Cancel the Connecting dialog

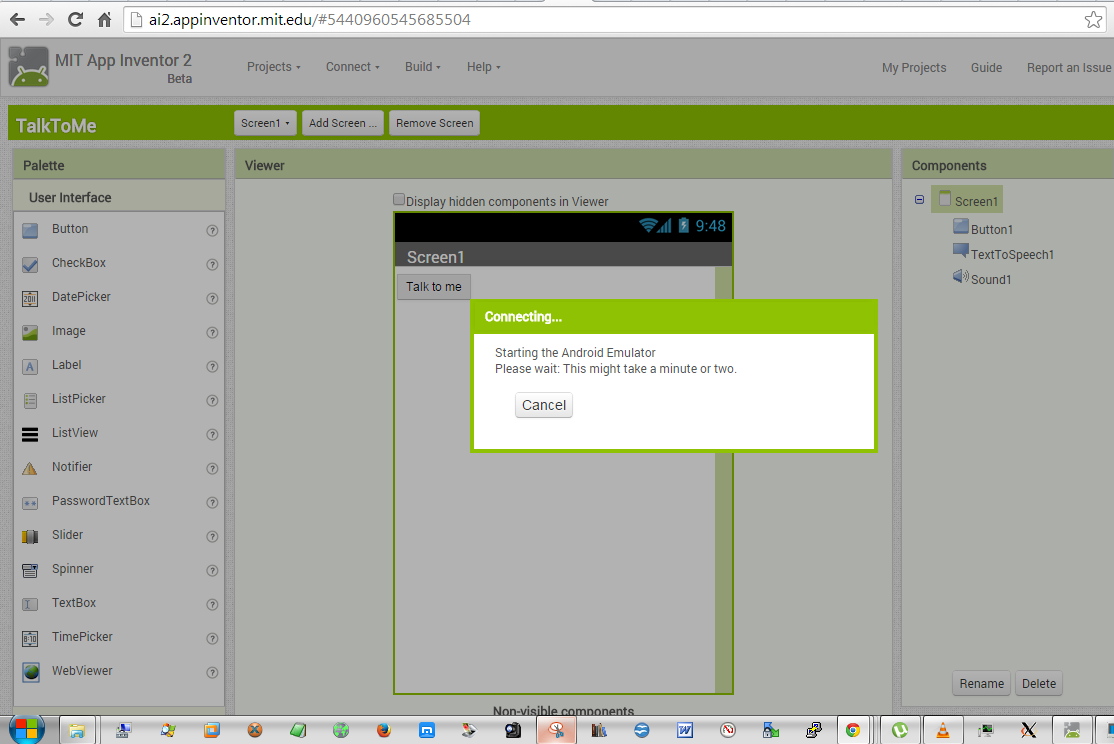544,405
